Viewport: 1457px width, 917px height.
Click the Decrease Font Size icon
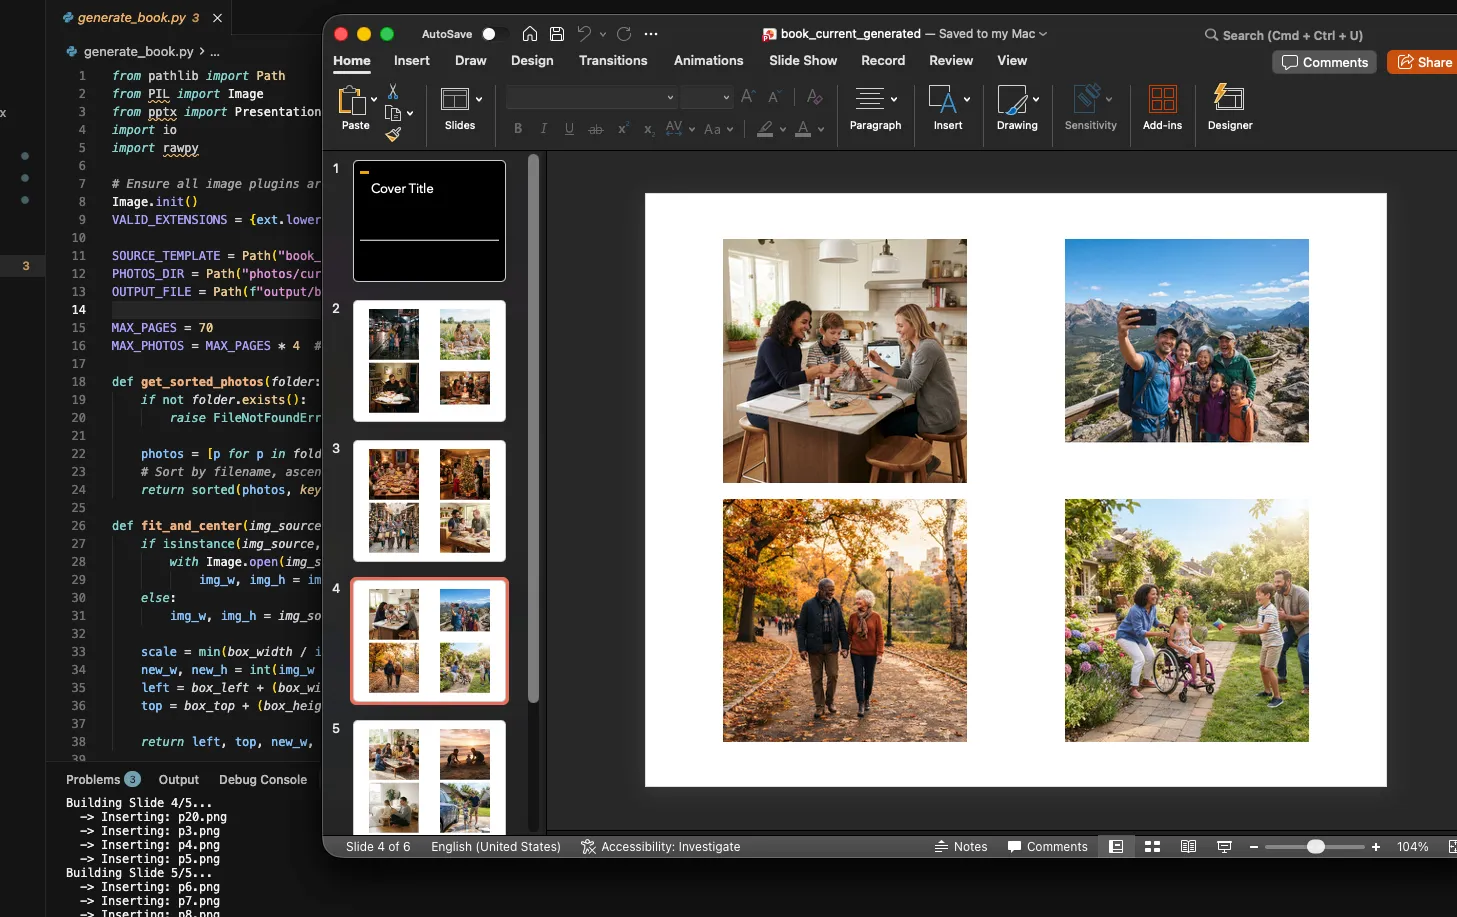click(774, 97)
